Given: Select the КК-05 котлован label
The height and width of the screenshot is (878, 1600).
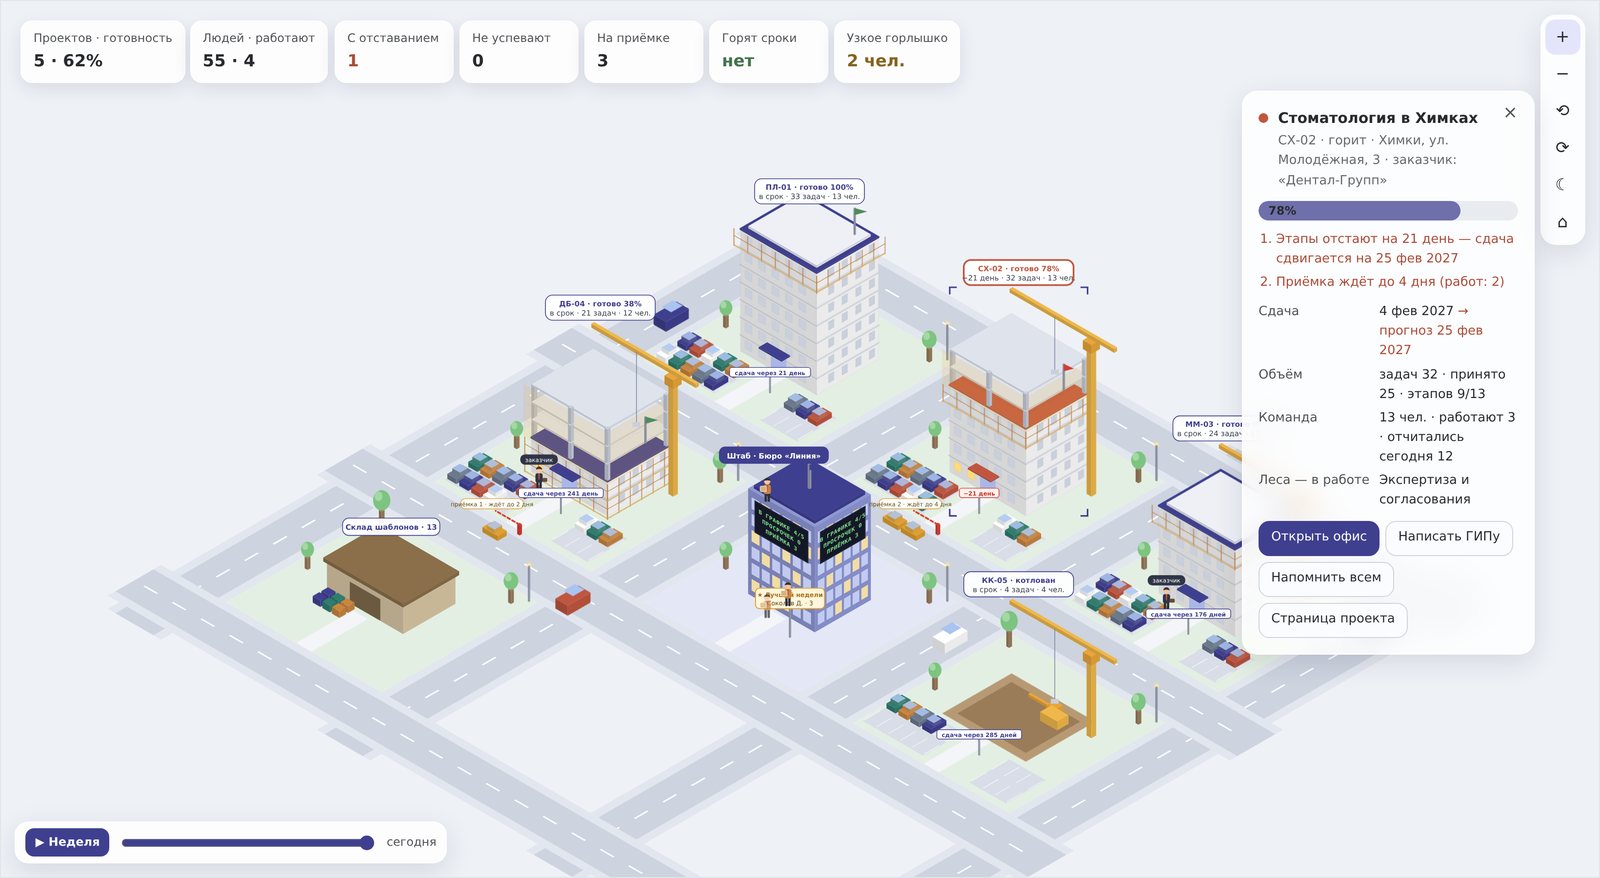Looking at the screenshot, I should (x=1018, y=584).
